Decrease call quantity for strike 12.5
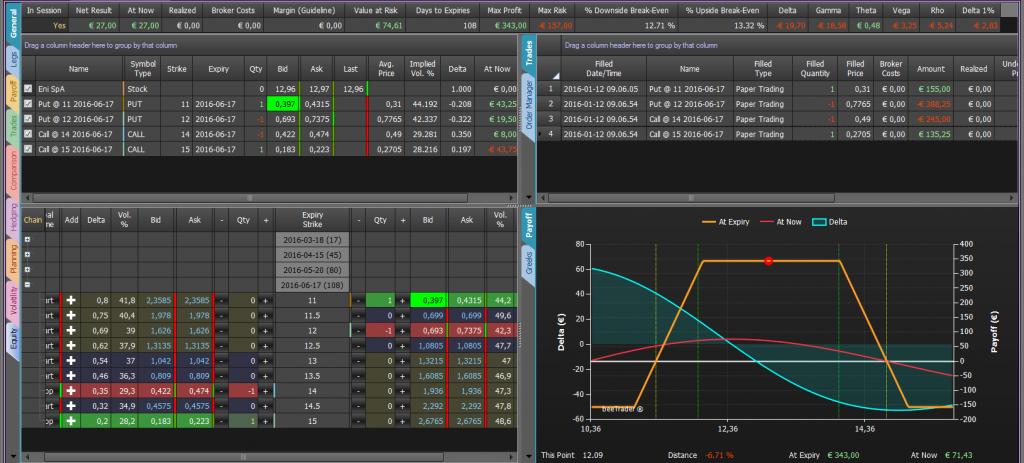1024x463 pixels. pos(222,345)
